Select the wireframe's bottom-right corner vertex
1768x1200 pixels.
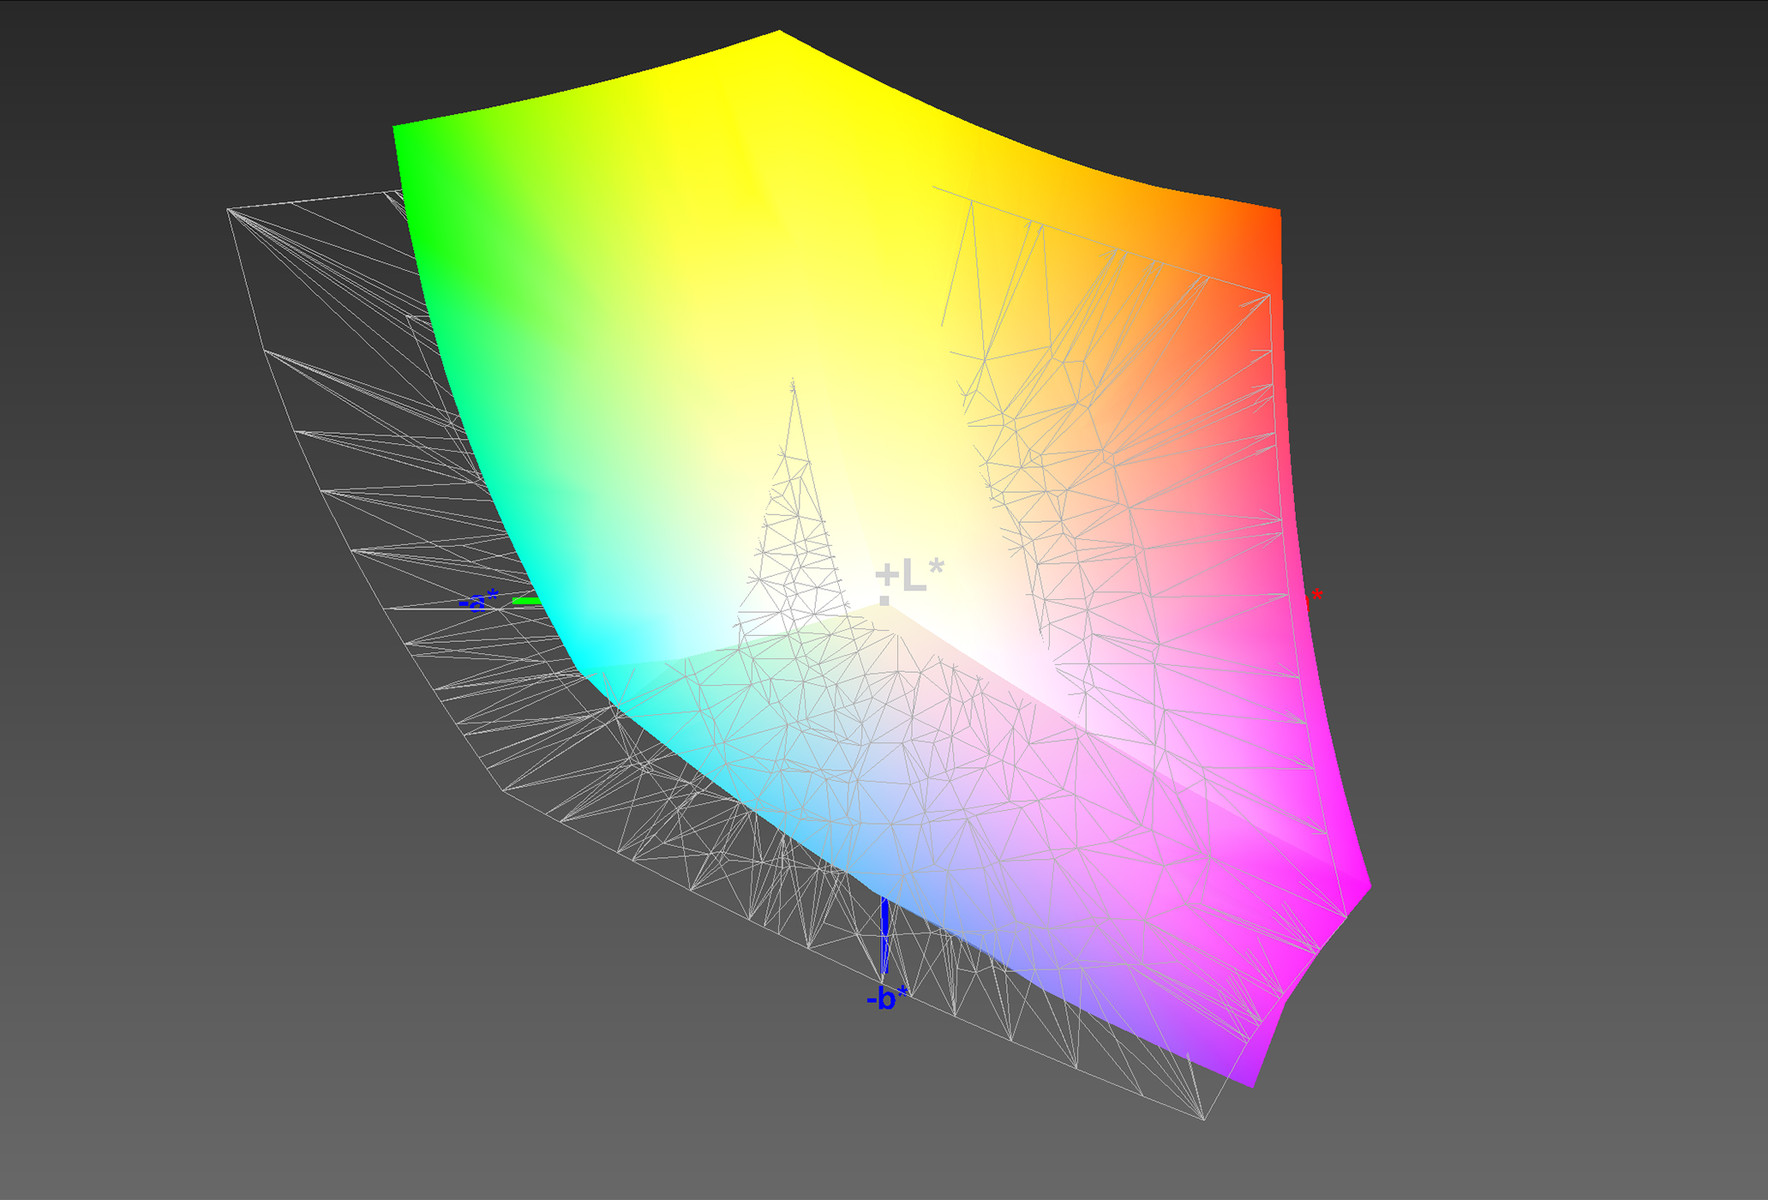tap(1203, 1118)
